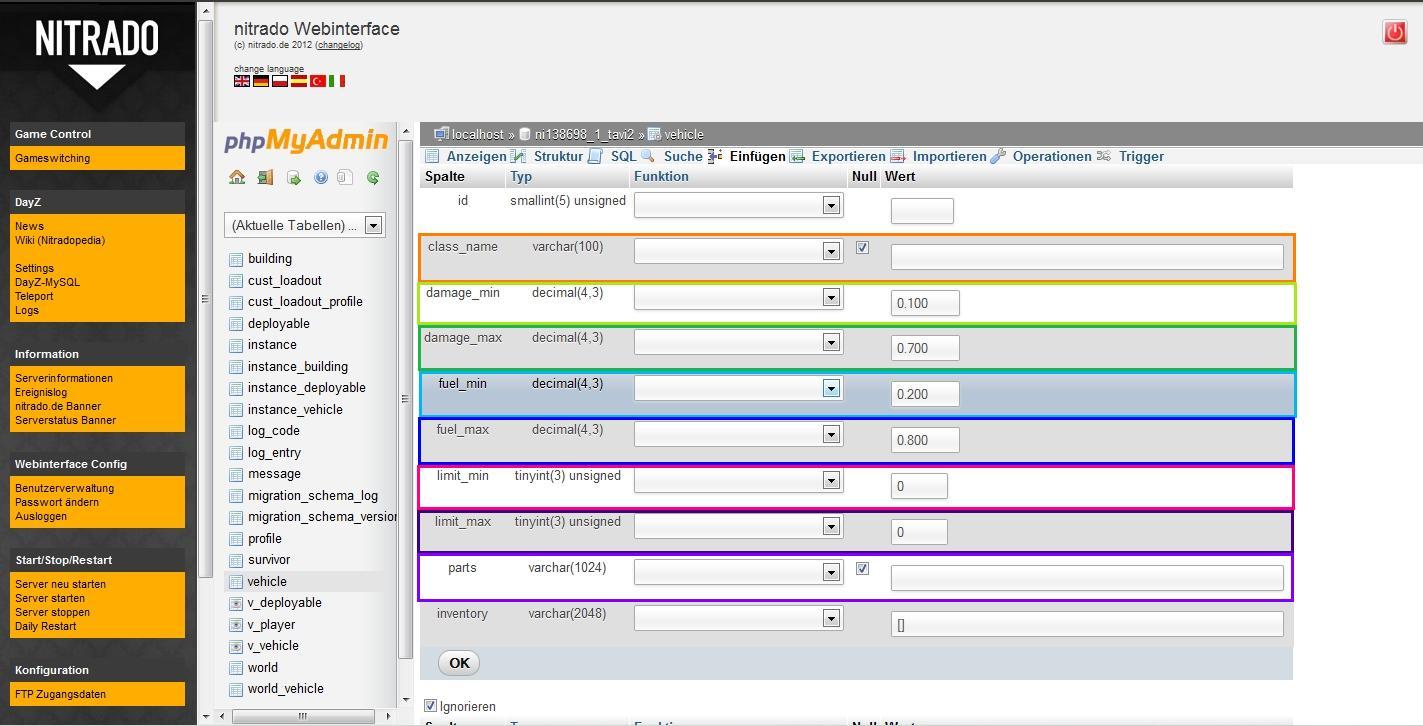Open Funktion dropdown for id row
The image size is (1423, 726).
pos(738,205)
